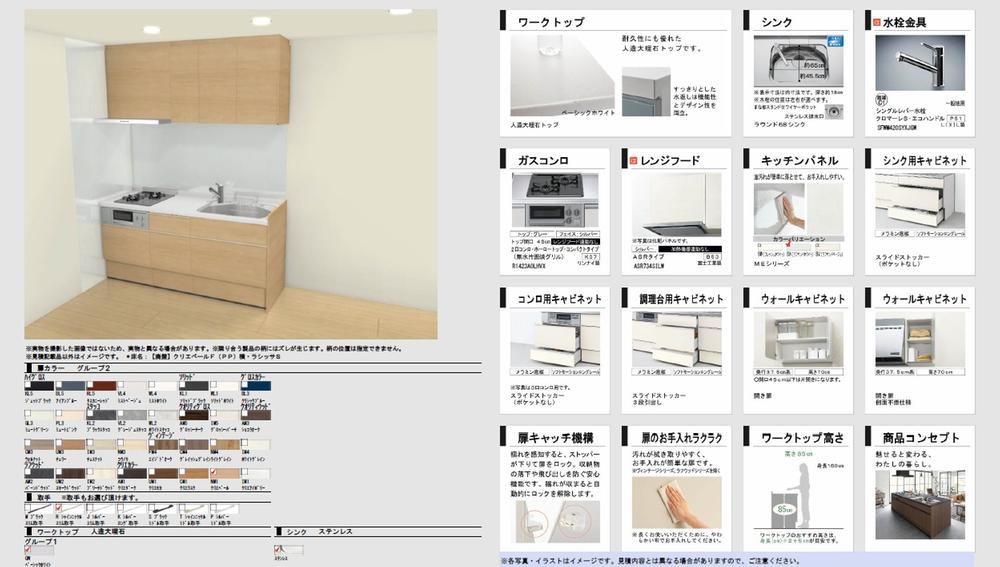Select the 扉キャッチ機構 section heading
Screen dimensions: 1000x567
click(553, 436)
